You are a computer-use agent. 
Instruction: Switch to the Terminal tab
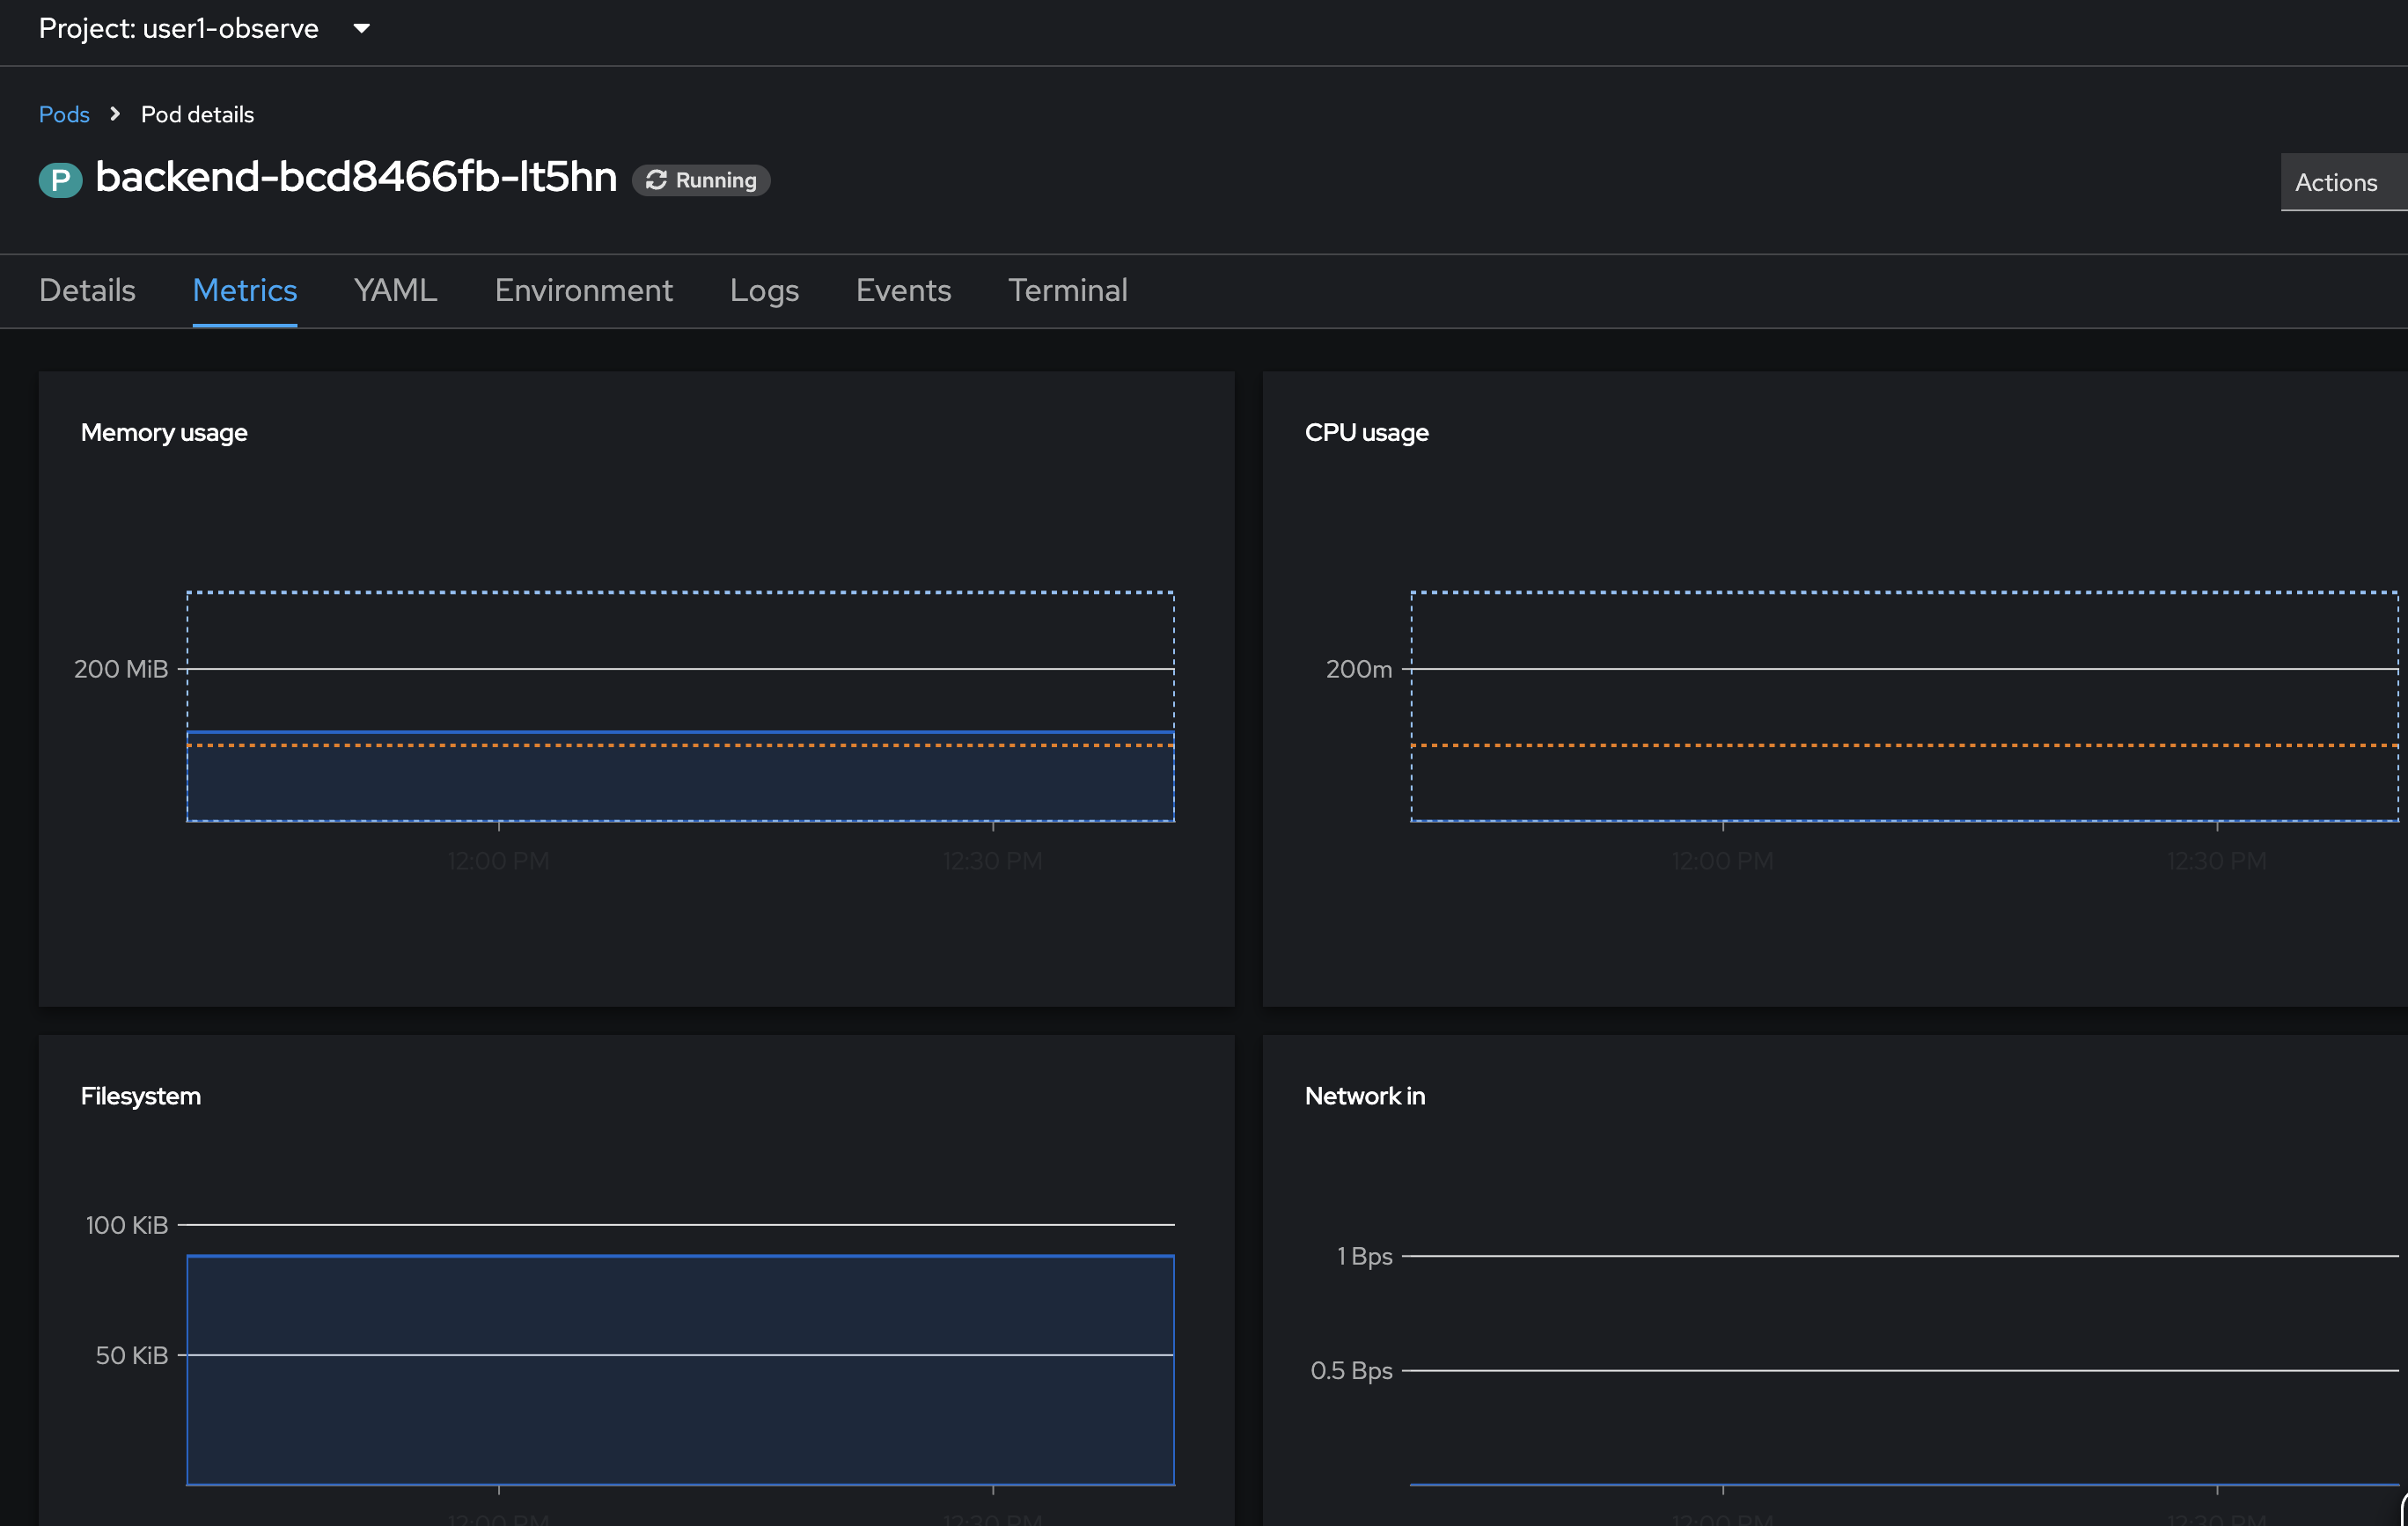[1068, 291]
